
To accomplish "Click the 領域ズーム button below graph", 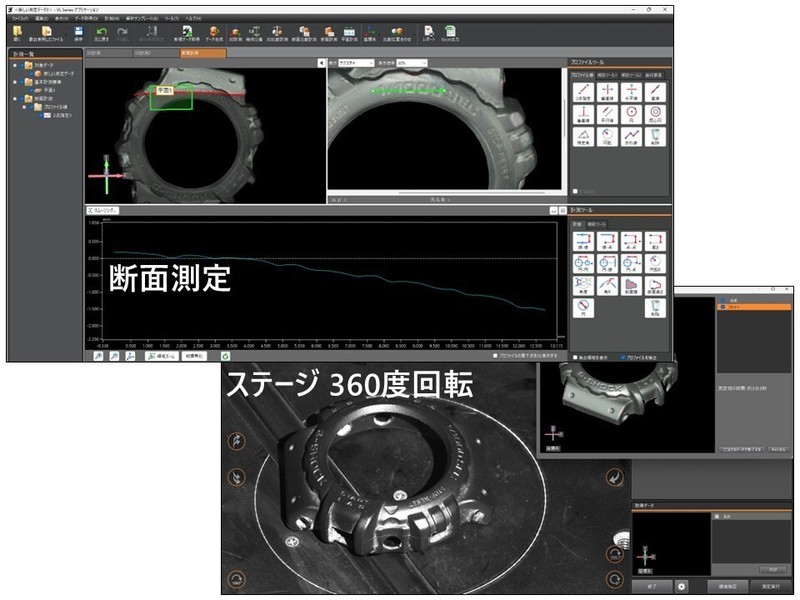I will [161, 356].
